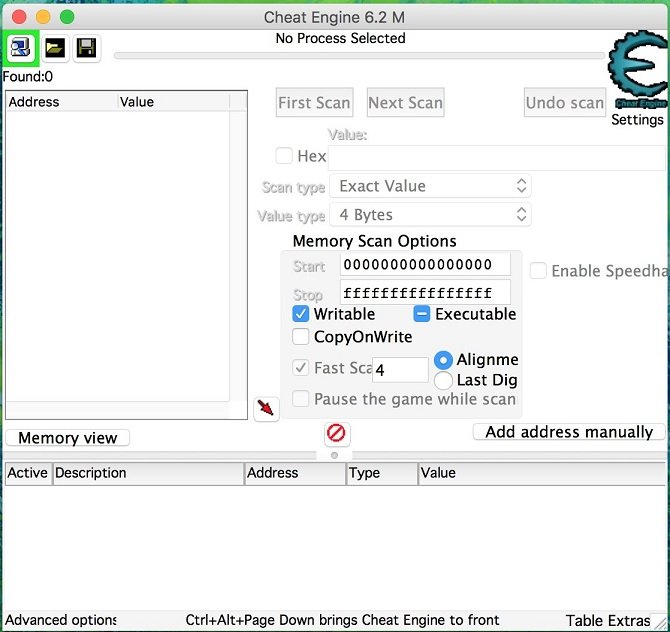Open the Memory view button

(x=67, y=438)
